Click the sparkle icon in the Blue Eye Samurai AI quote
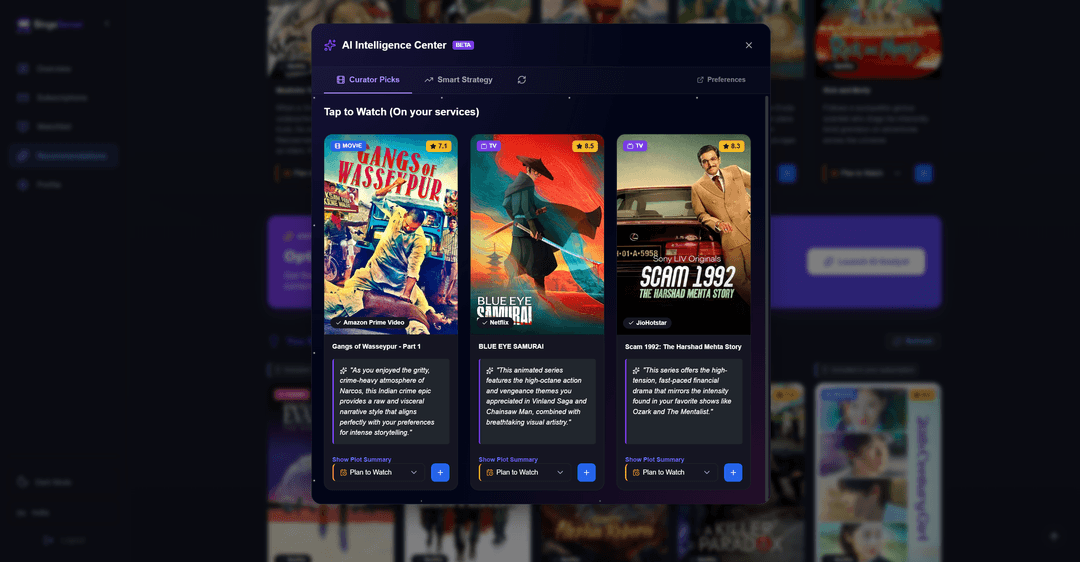The image size is (1080, 562). [x=490, y=371]
